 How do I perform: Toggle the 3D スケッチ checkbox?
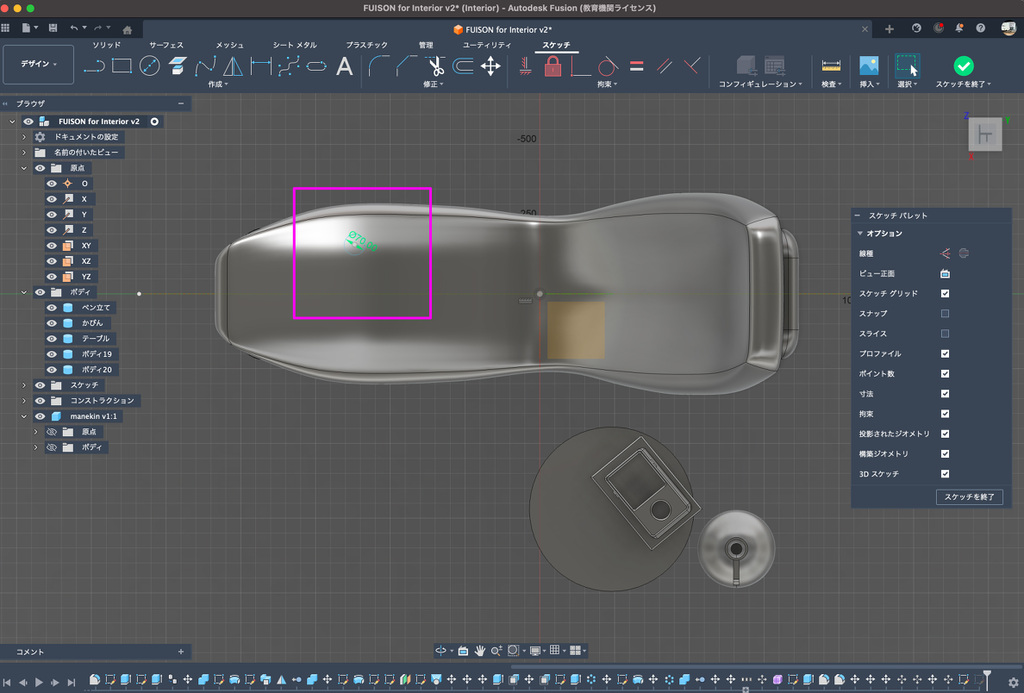[x=945, y=473]
